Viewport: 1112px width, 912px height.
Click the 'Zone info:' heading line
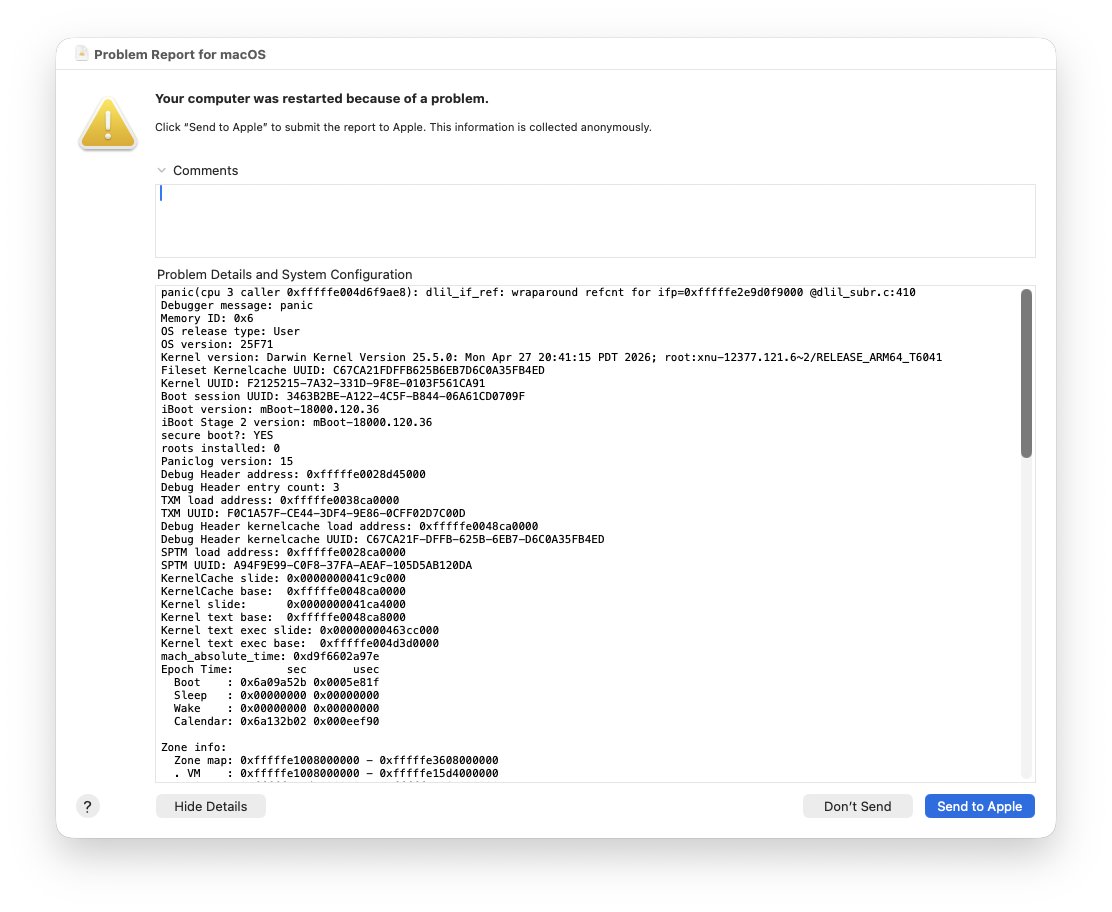point(193,747)
